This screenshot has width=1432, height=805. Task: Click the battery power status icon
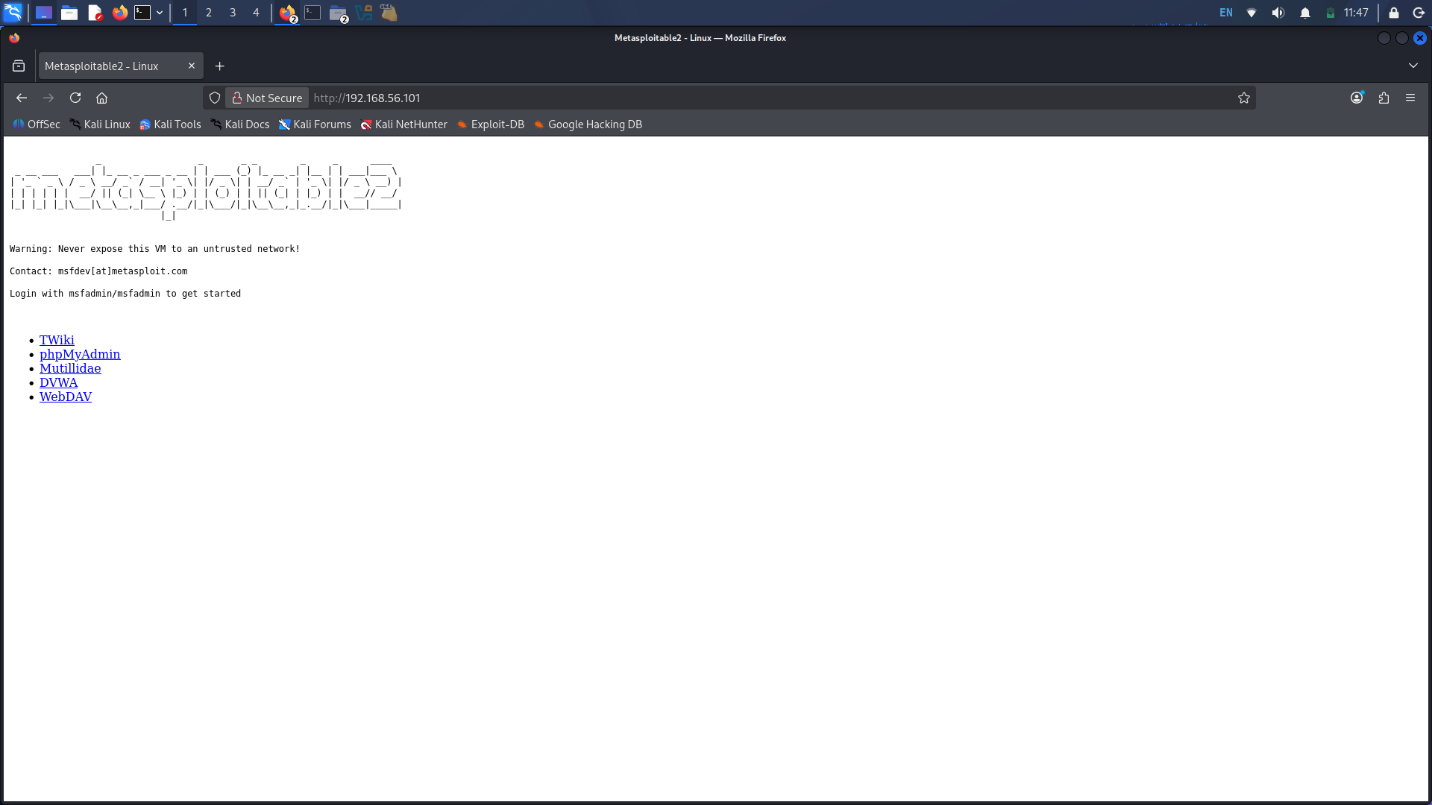pos(1330,13)
